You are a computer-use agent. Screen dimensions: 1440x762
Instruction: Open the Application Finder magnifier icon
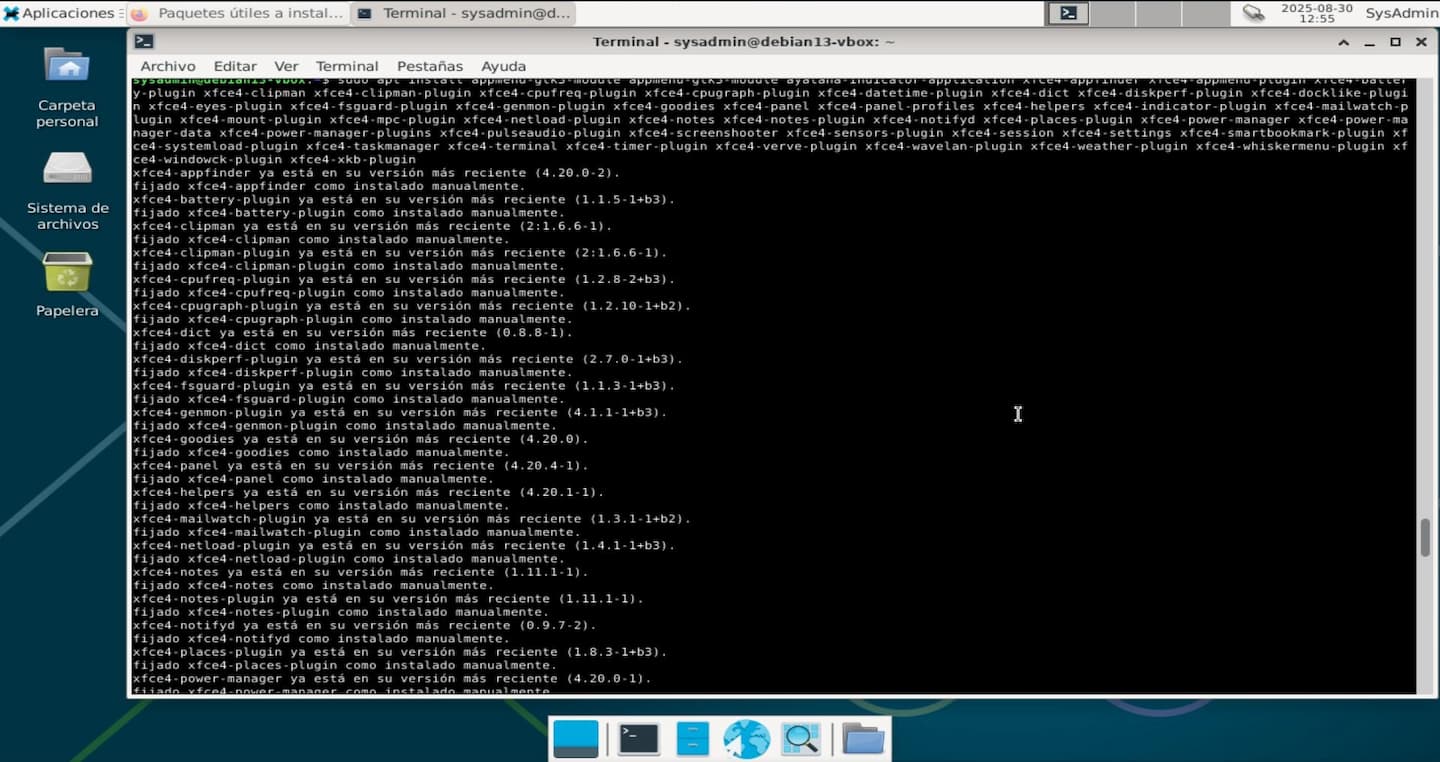[801, 739]
